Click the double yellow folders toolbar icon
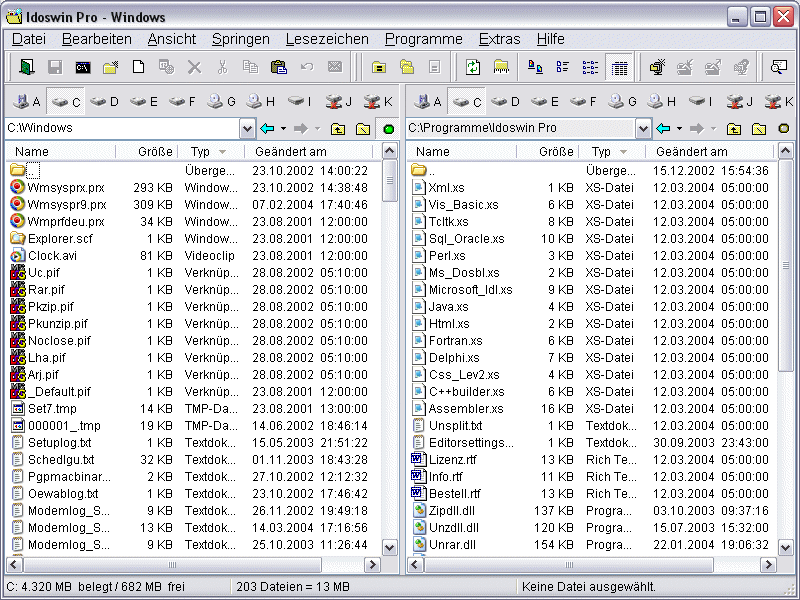Image resolution: width=800 pixels, height=600 pixels. (407, 67)
